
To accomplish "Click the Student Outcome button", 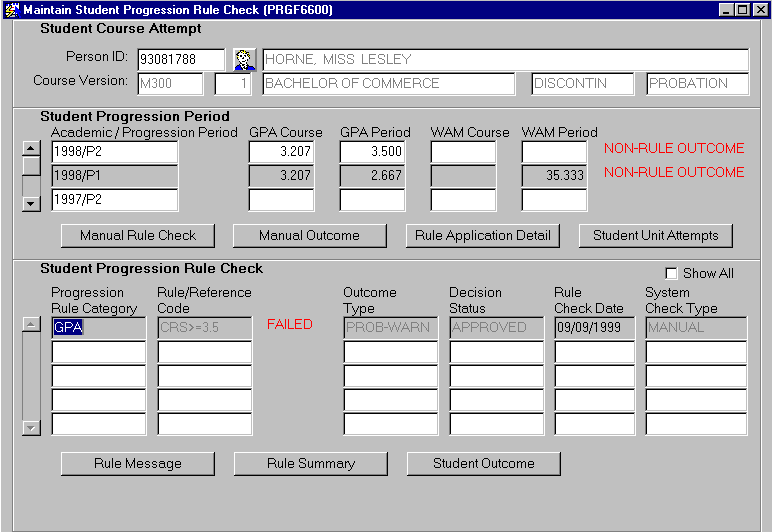I will click(483, 464).
